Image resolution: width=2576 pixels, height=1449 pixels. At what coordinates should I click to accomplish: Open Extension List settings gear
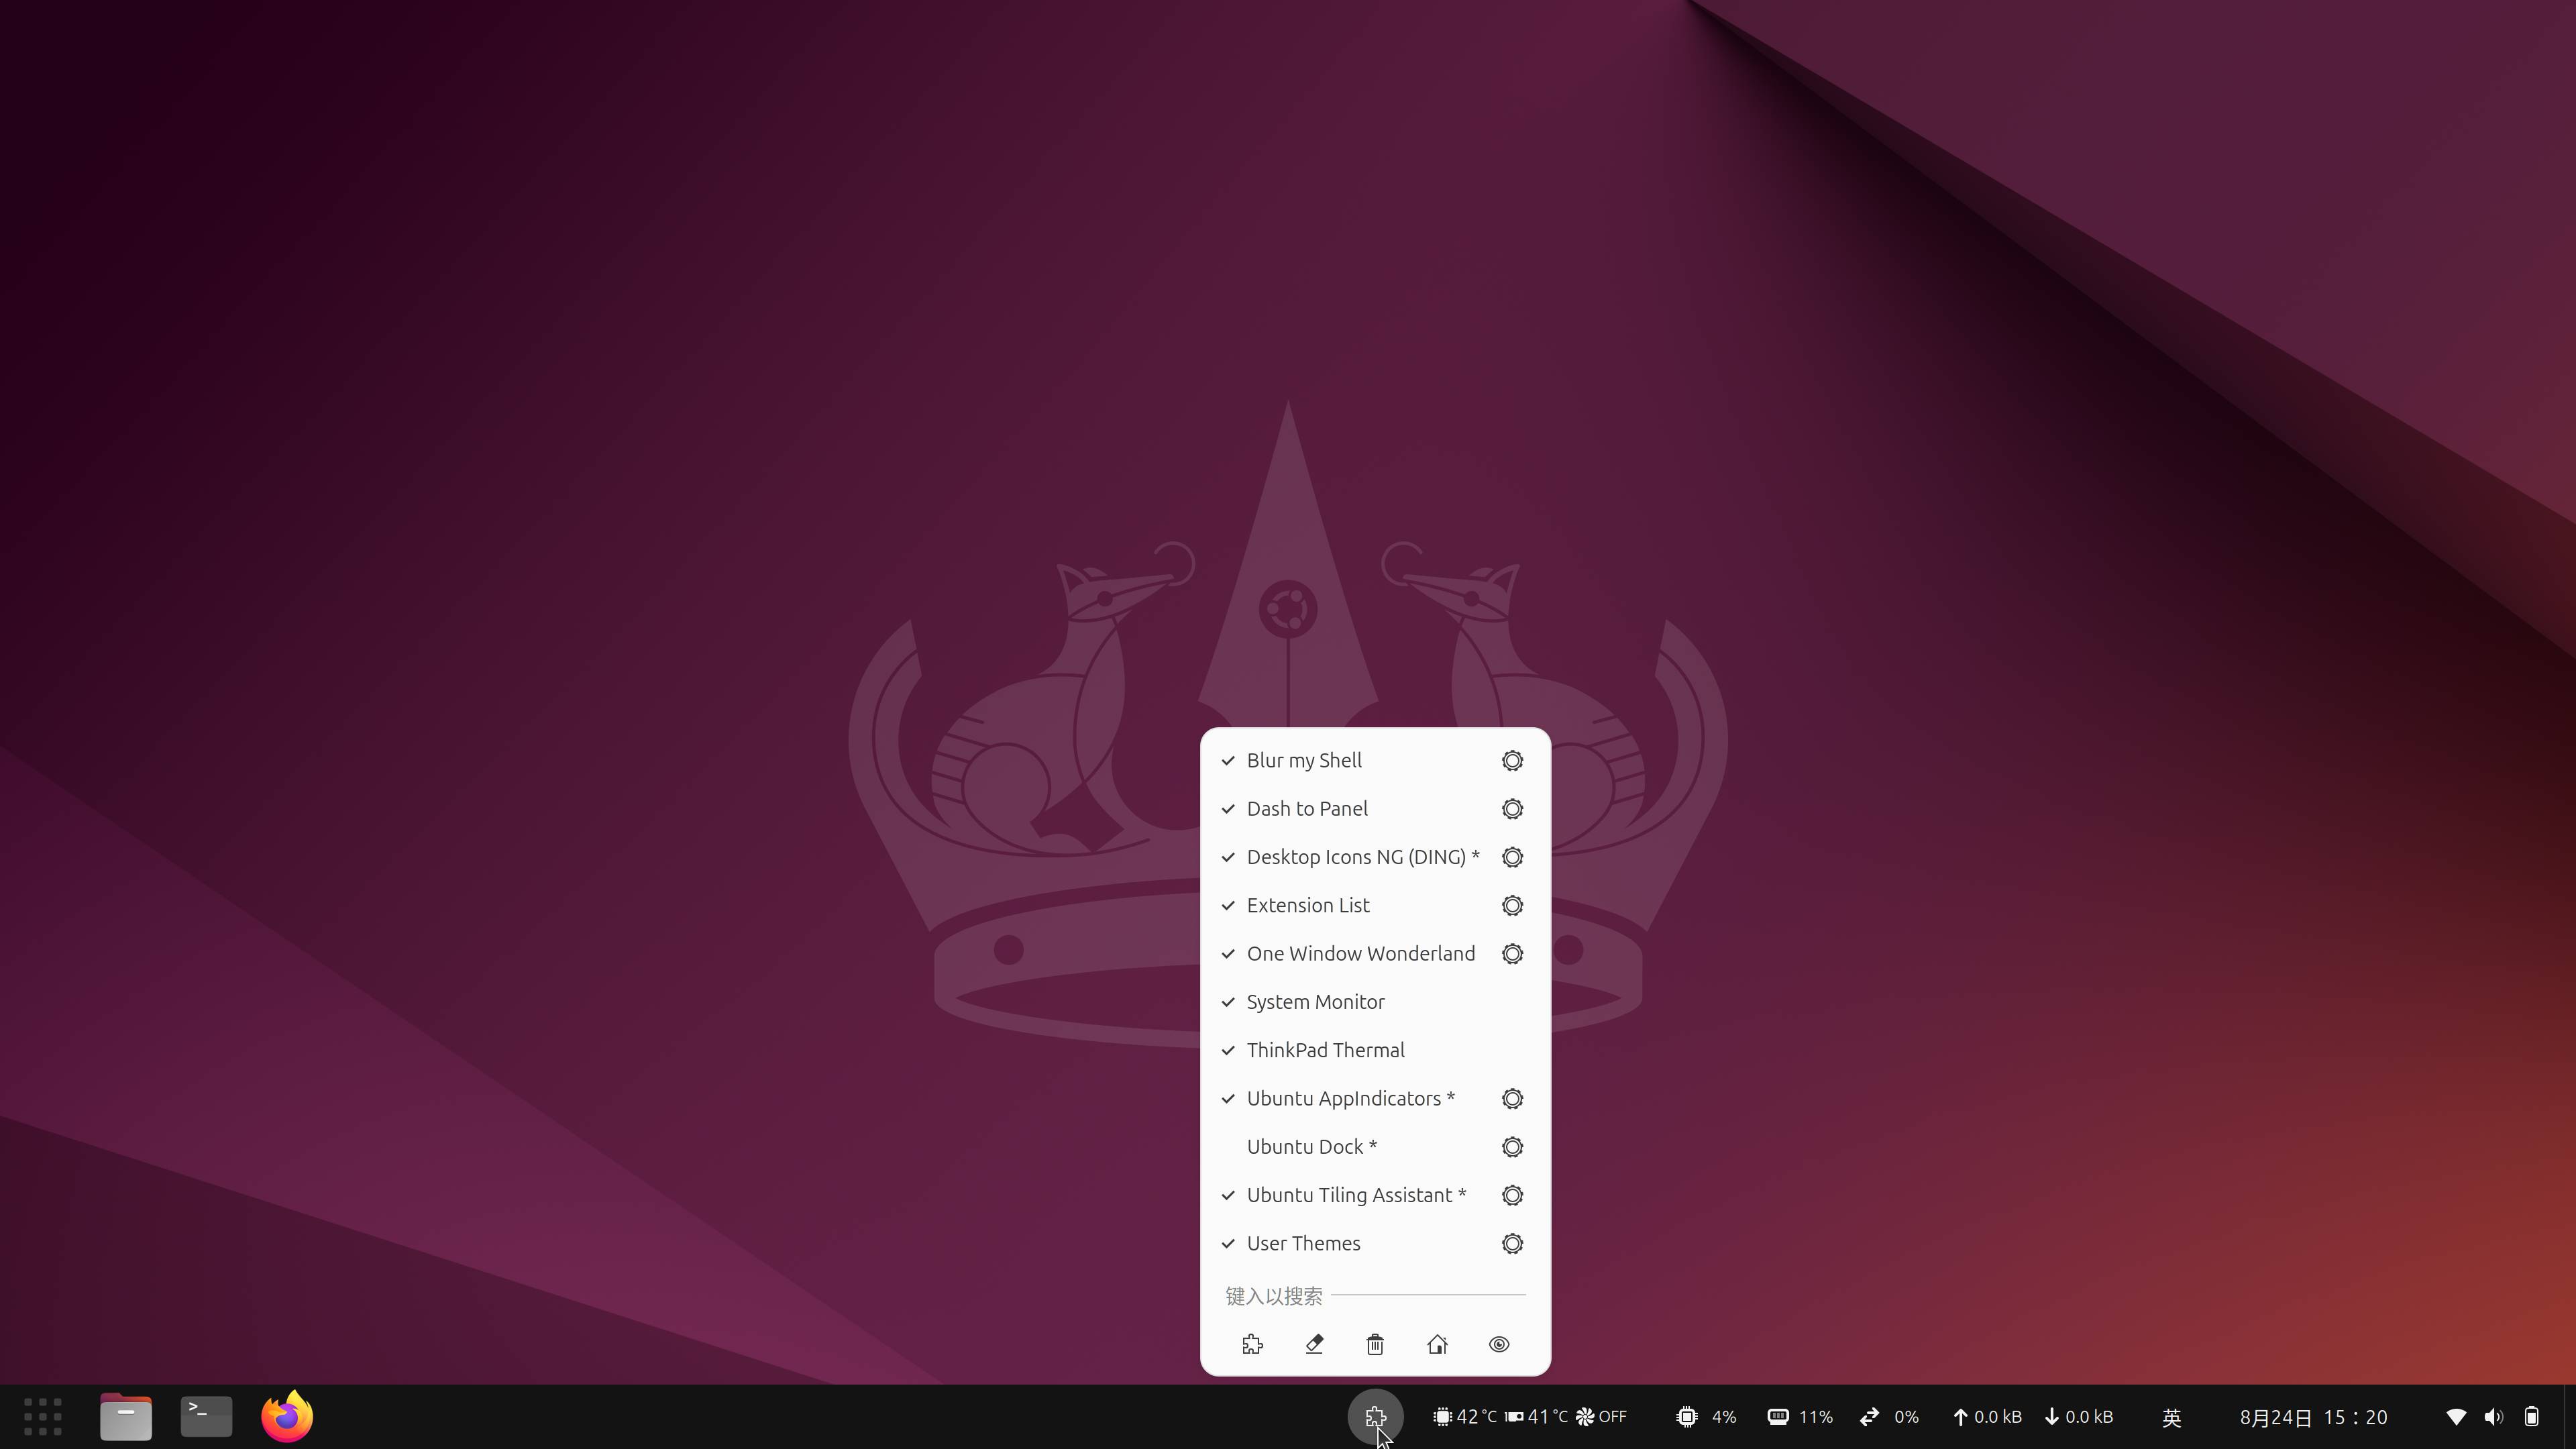1512,905
